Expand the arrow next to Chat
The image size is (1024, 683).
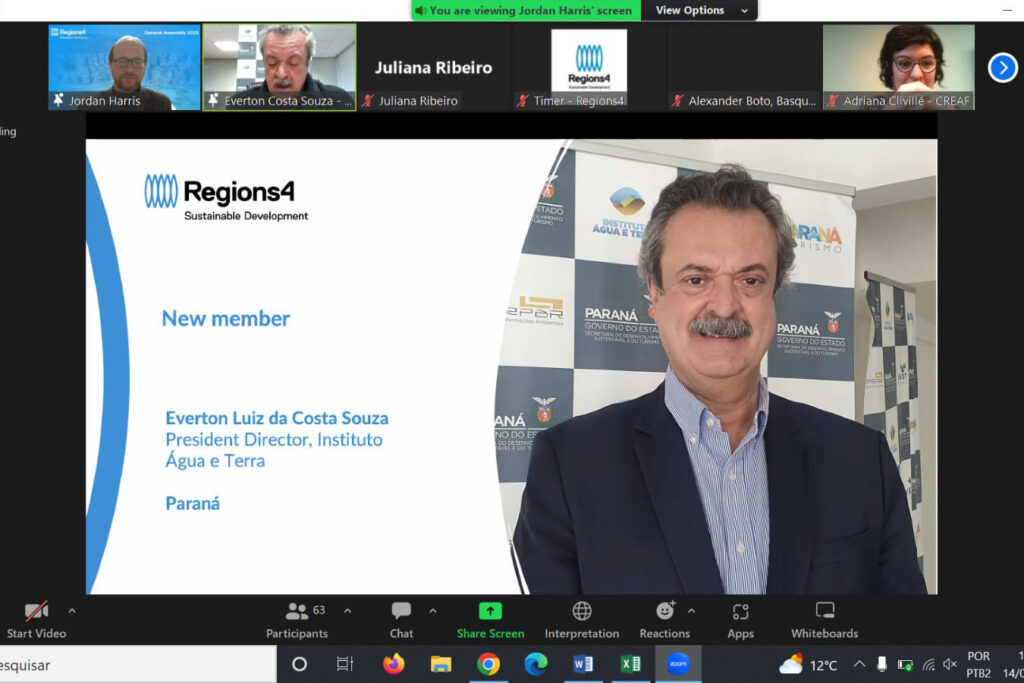pos(432,610)
